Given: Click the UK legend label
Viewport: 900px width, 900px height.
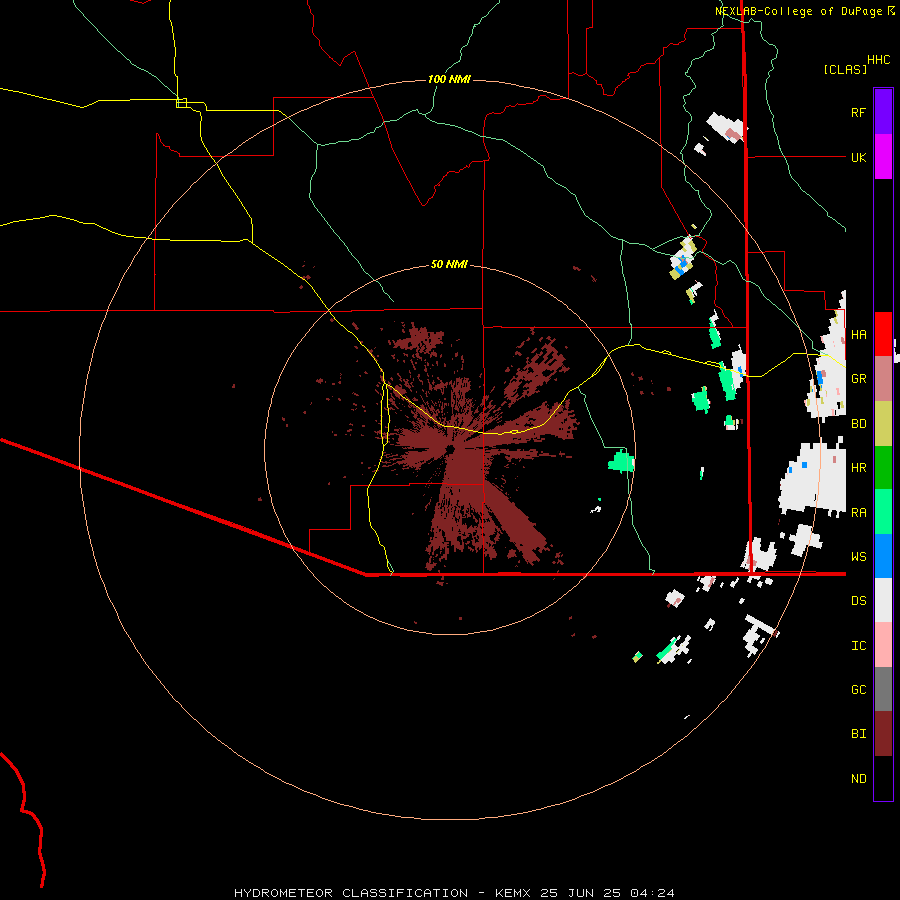Looking at the screenshot, I should (x=858, y=157).
